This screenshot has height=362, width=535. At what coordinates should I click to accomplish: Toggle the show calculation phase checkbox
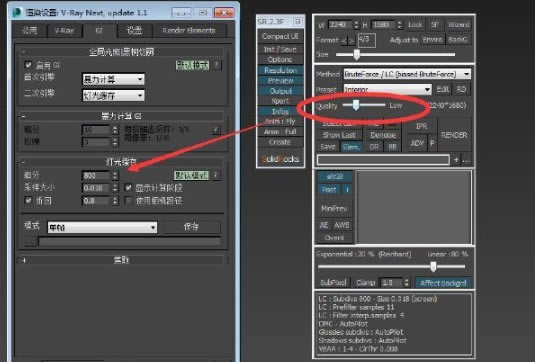click(x=128, y=187)
